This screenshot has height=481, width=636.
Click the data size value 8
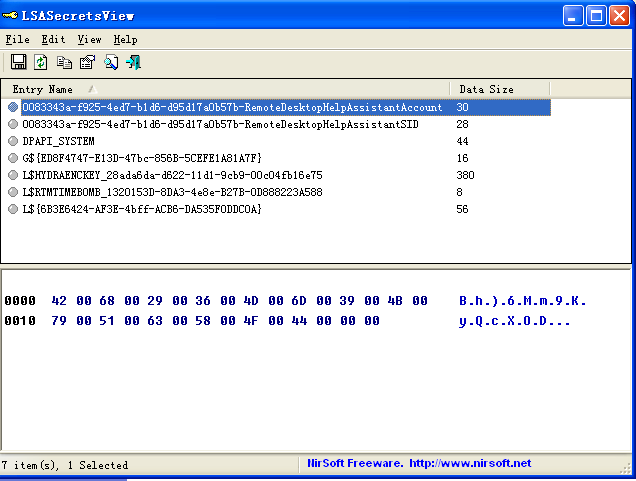pyautogui.click(x=459, y=192)
